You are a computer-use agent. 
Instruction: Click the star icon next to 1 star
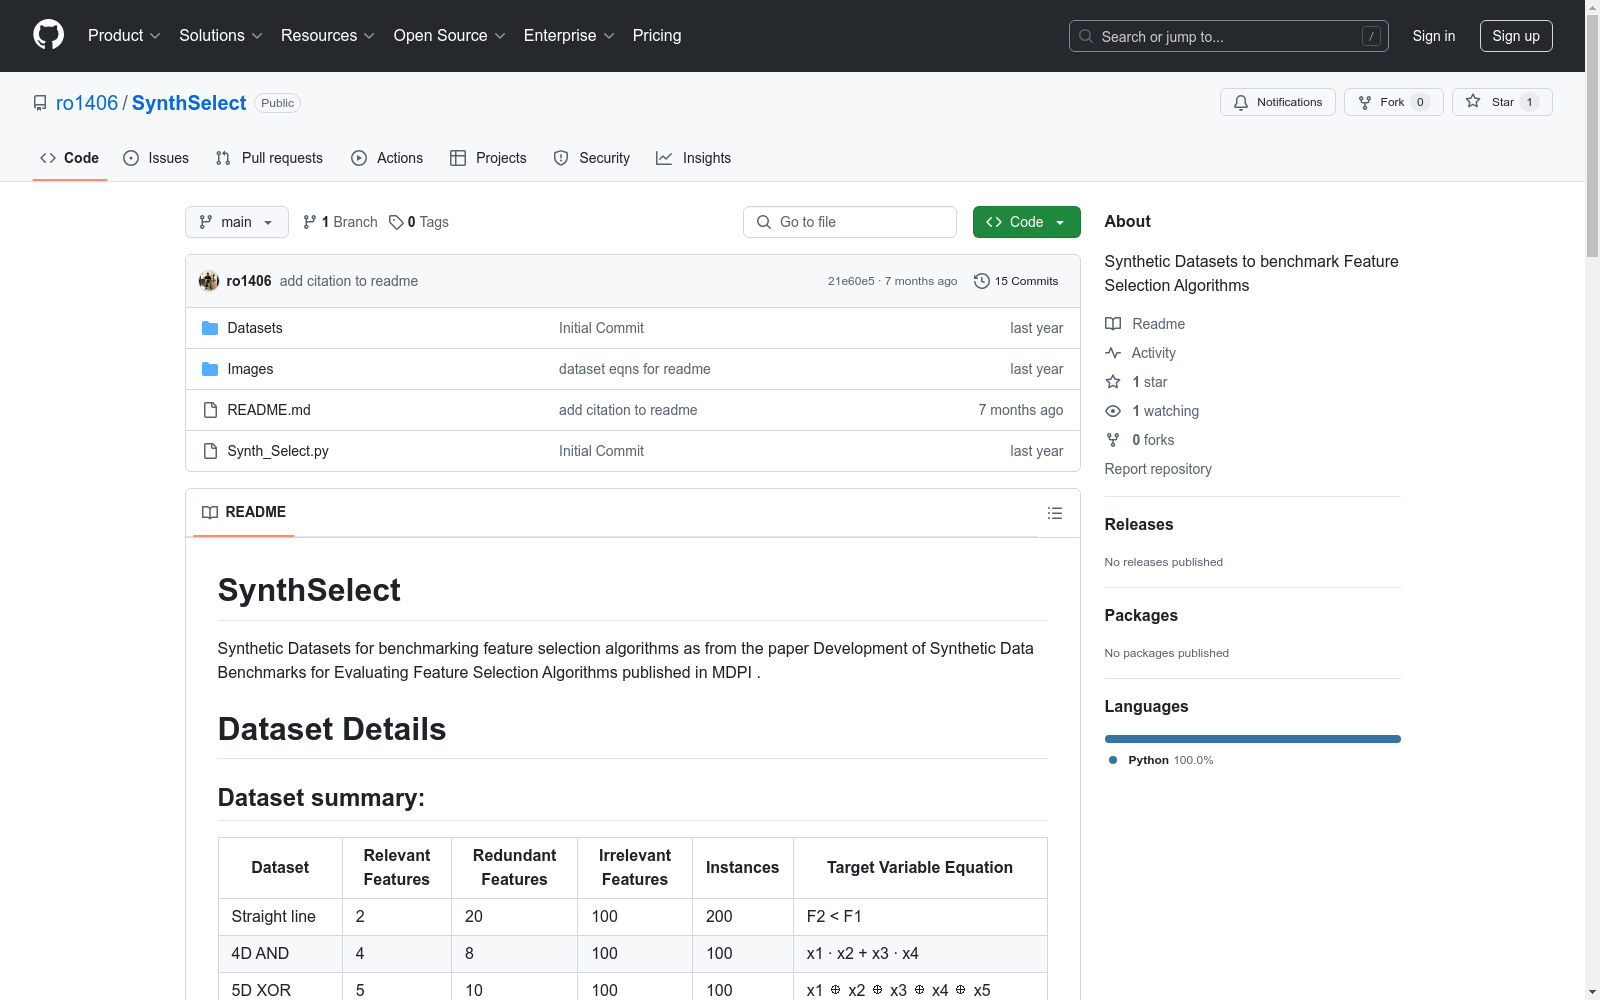[x=1113, y=382]
